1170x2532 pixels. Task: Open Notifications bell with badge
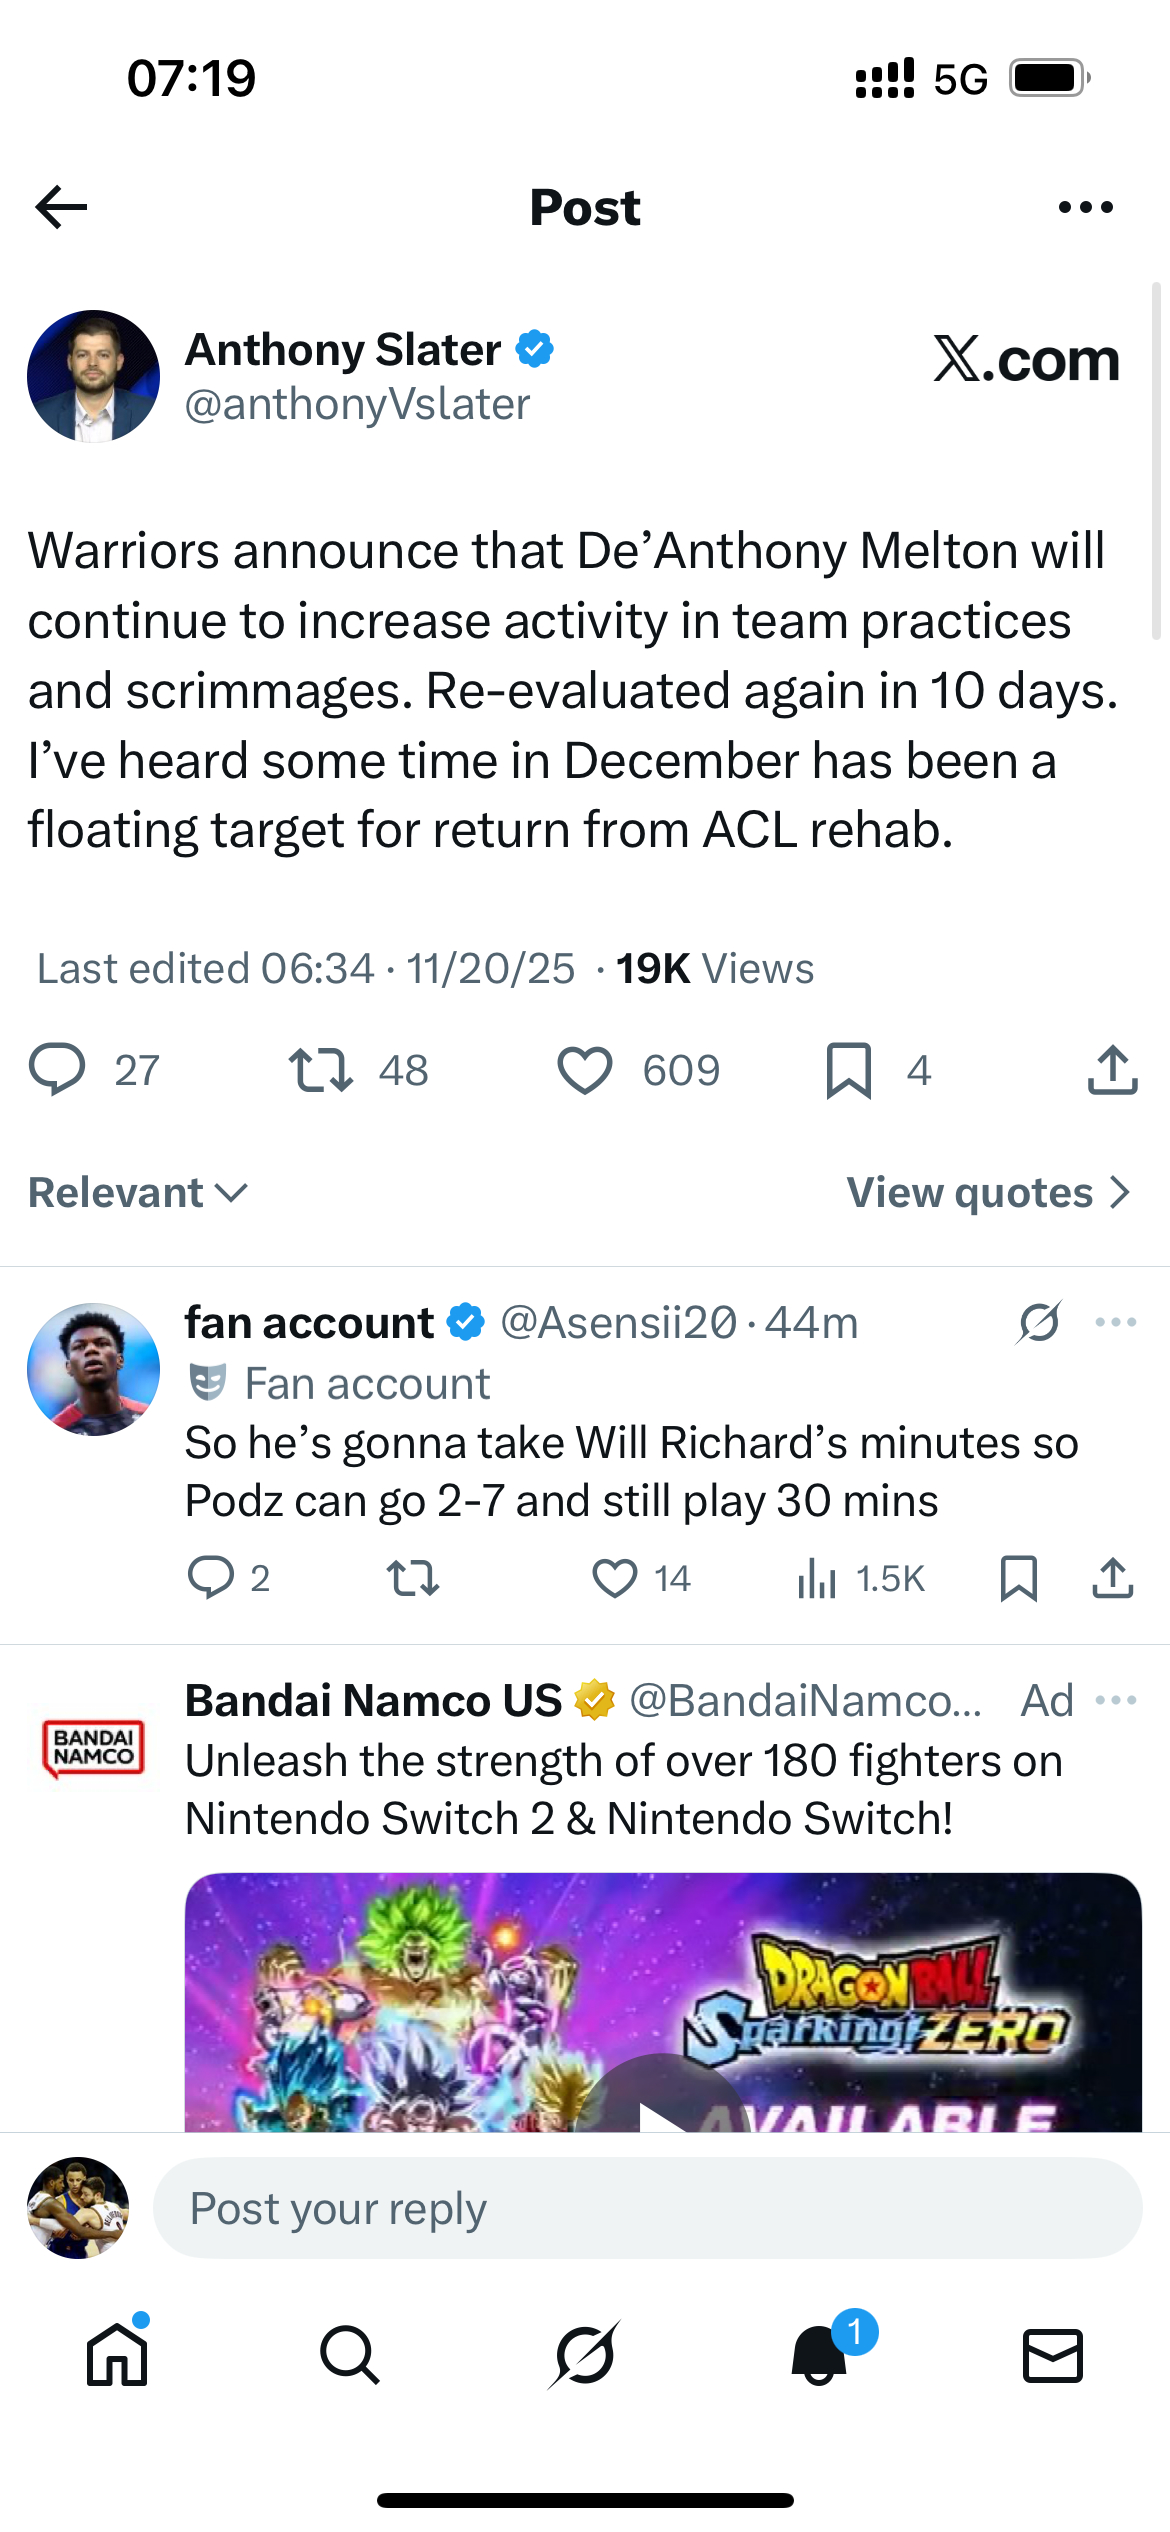[820, 2355]
